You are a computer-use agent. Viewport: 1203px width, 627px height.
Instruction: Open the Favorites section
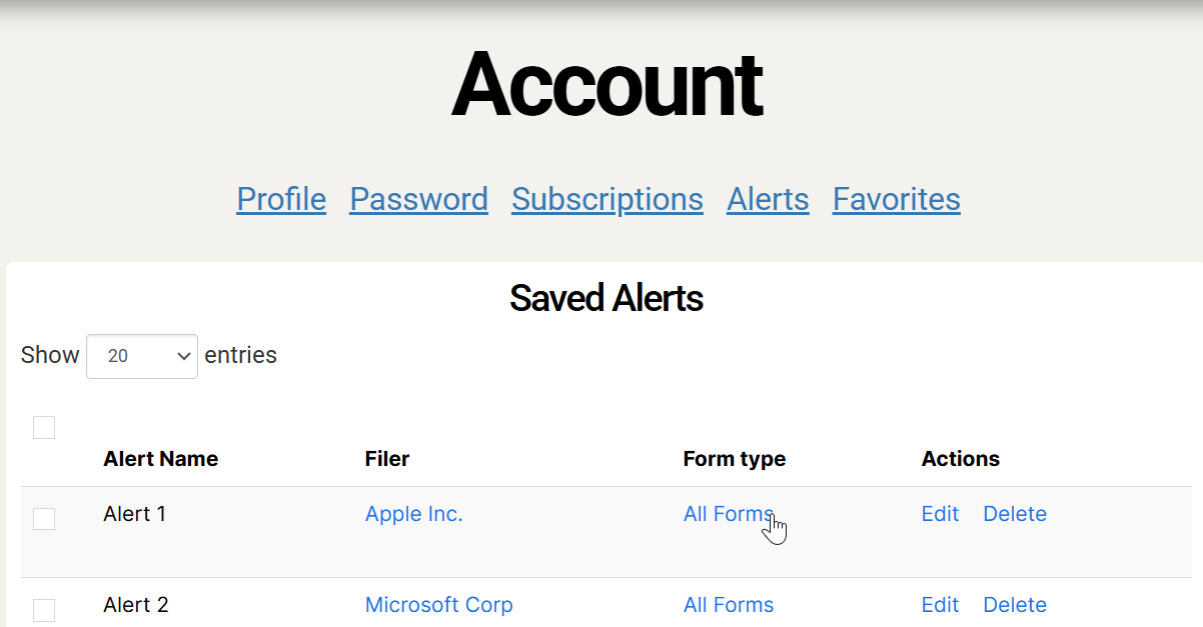(896, 199)
